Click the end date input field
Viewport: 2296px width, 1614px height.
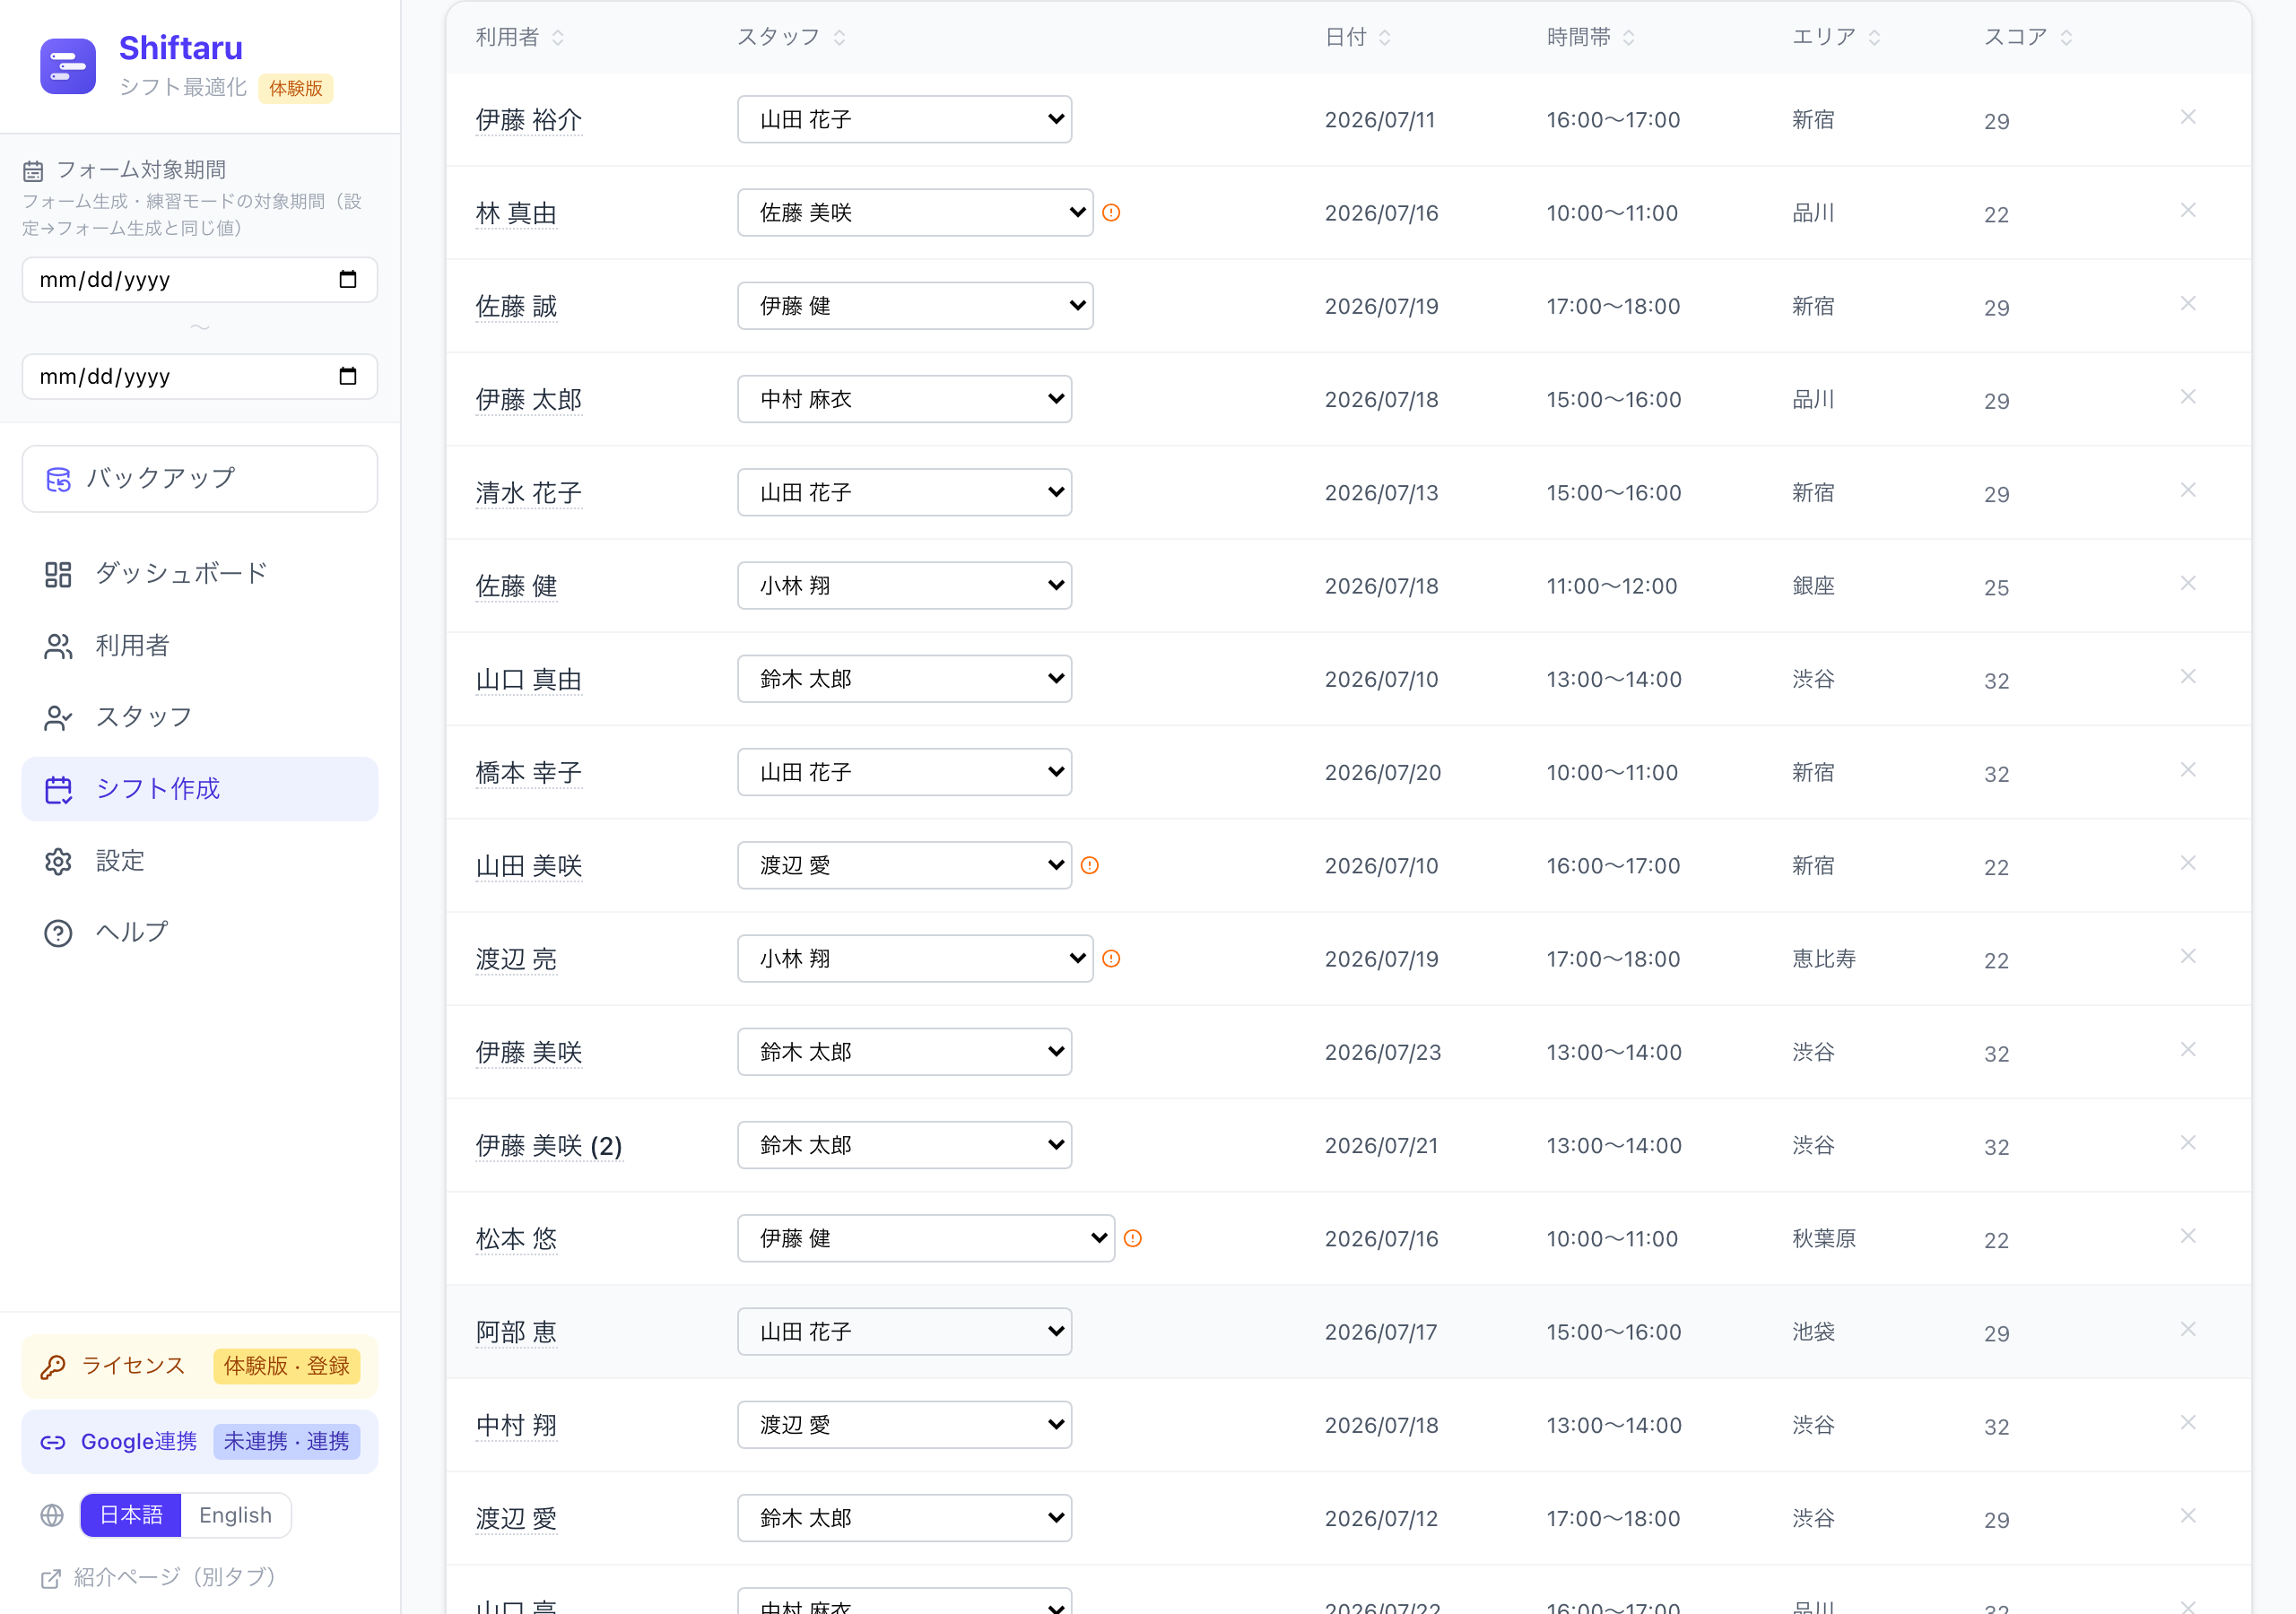200,376
